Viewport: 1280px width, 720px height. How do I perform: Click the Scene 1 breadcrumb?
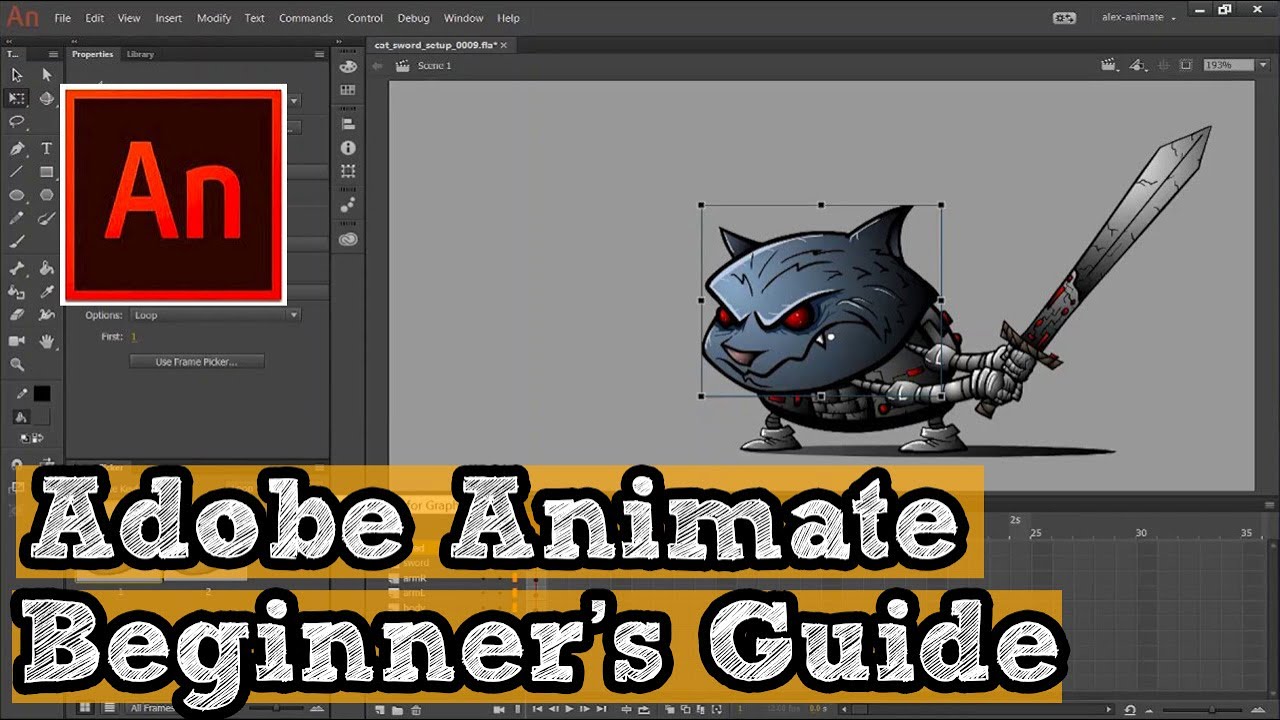point(434,65)
